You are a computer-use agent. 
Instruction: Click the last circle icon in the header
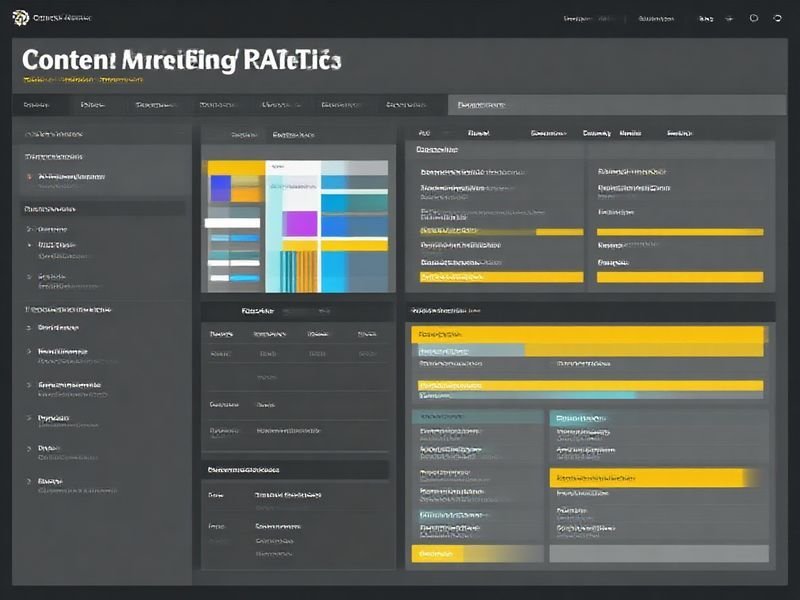tap(779, 18)
